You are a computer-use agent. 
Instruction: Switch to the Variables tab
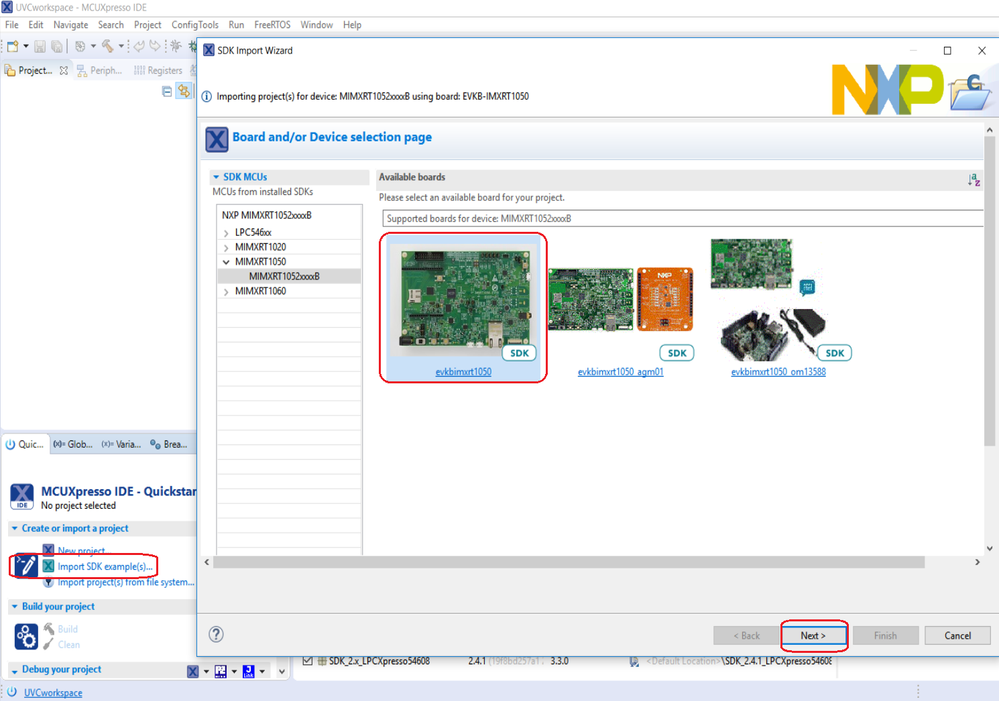tap(121, 444)
